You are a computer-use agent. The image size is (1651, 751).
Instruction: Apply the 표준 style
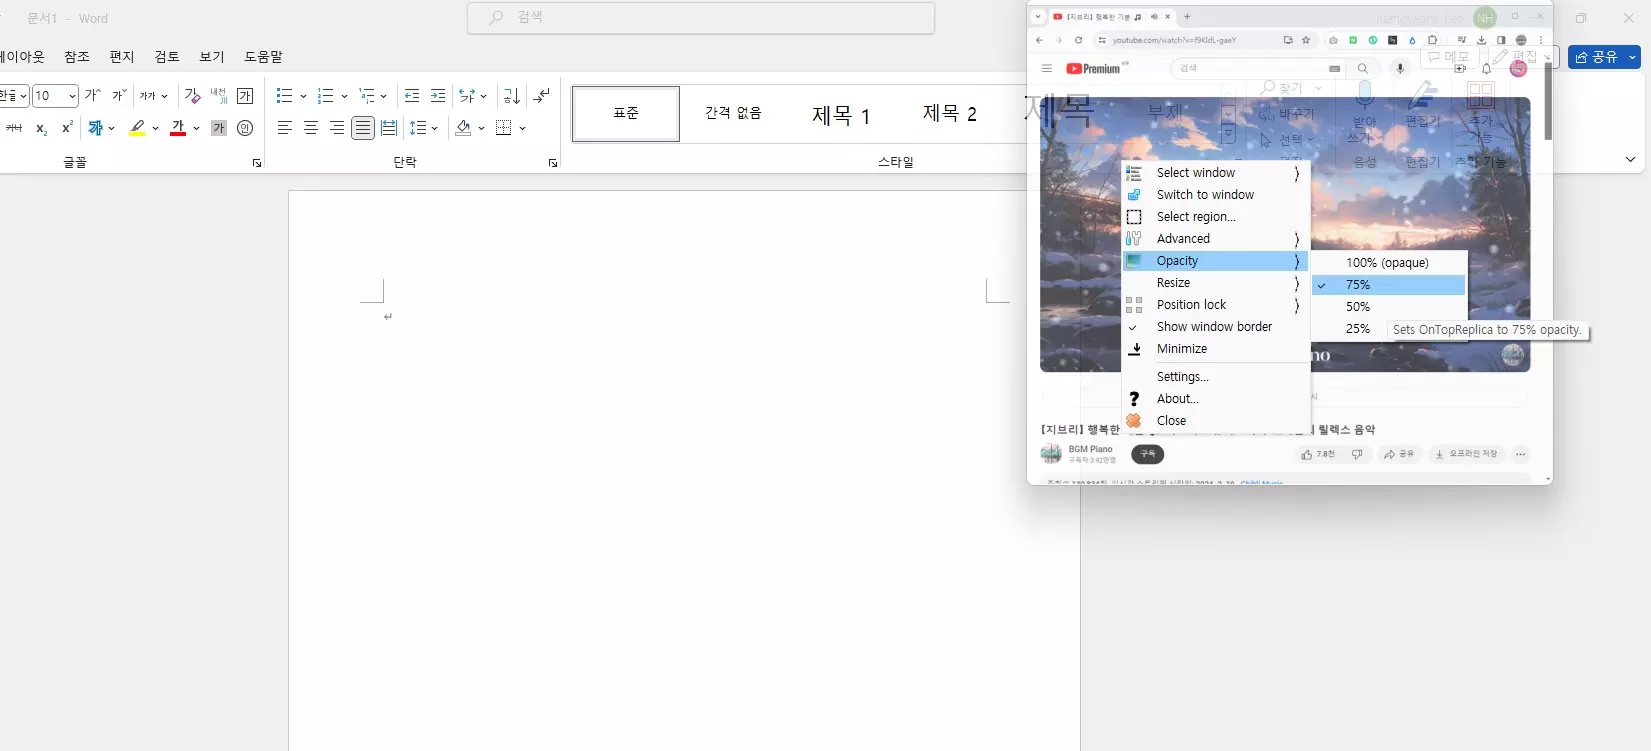[626, 113]
